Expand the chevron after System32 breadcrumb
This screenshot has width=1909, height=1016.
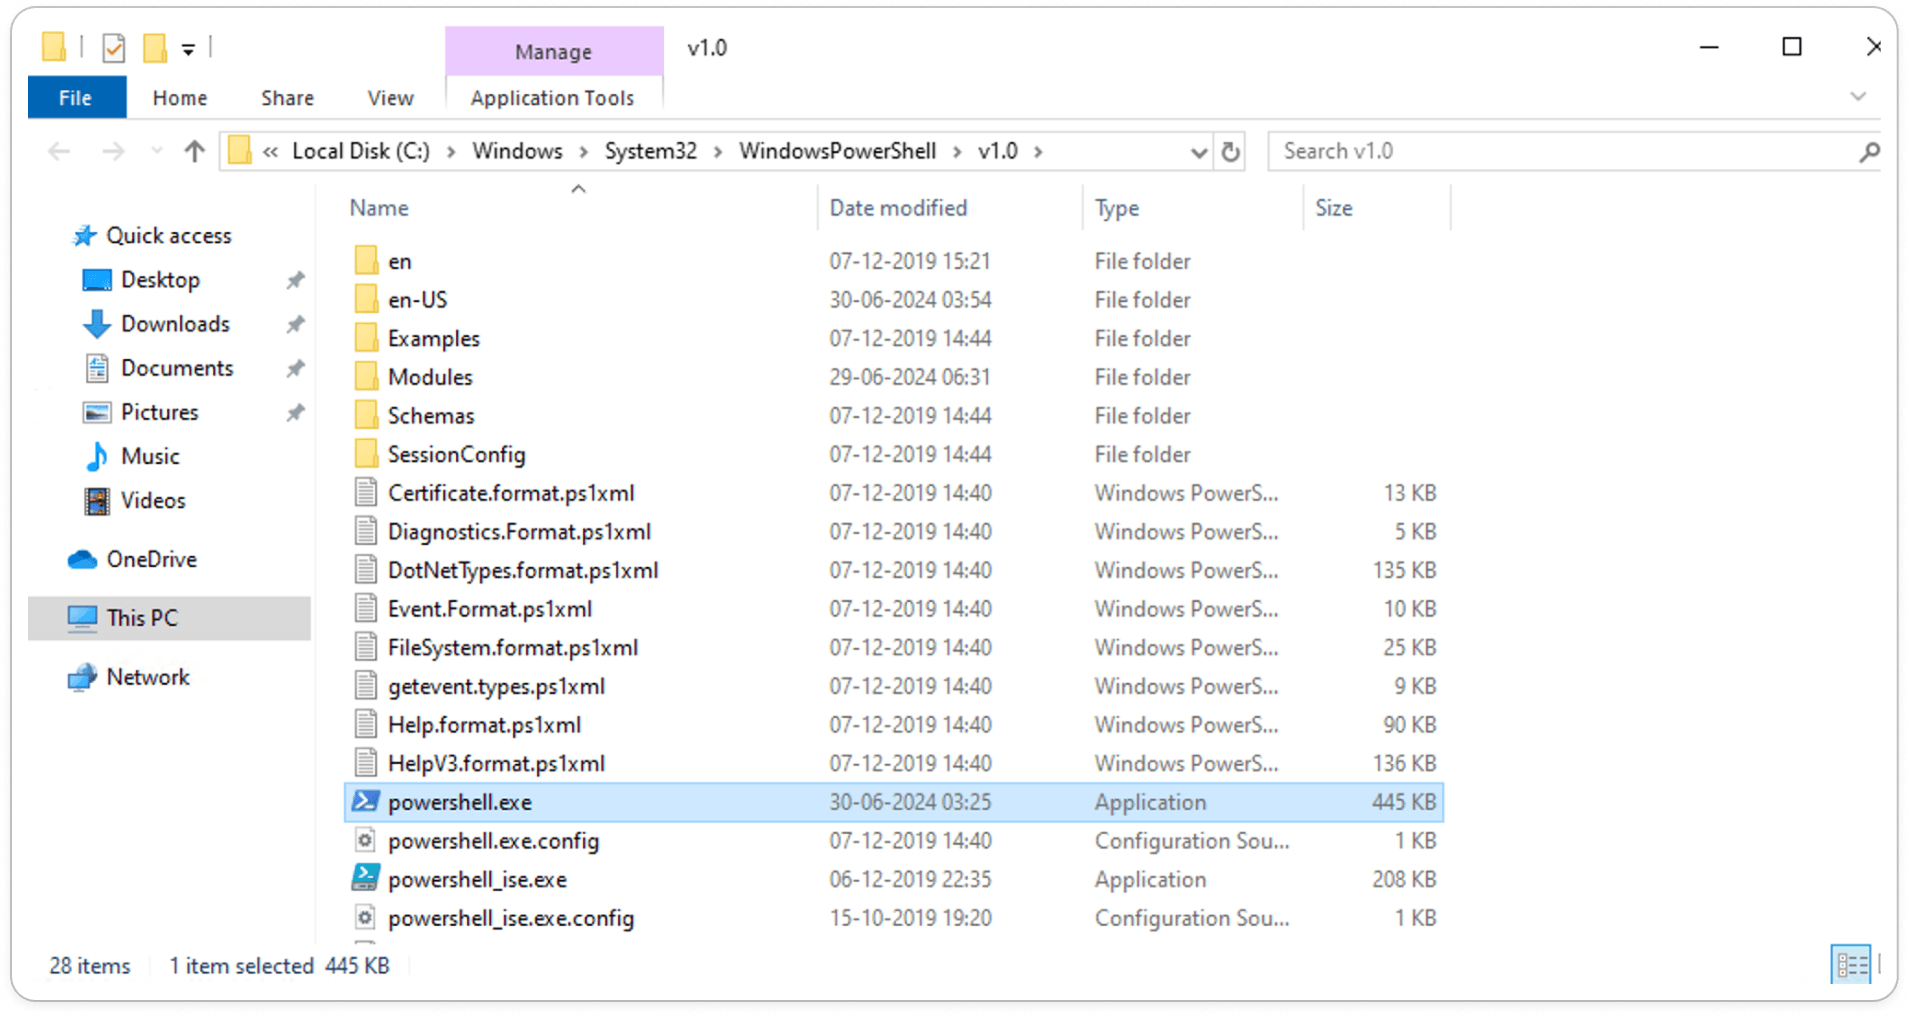pos(718,152)
